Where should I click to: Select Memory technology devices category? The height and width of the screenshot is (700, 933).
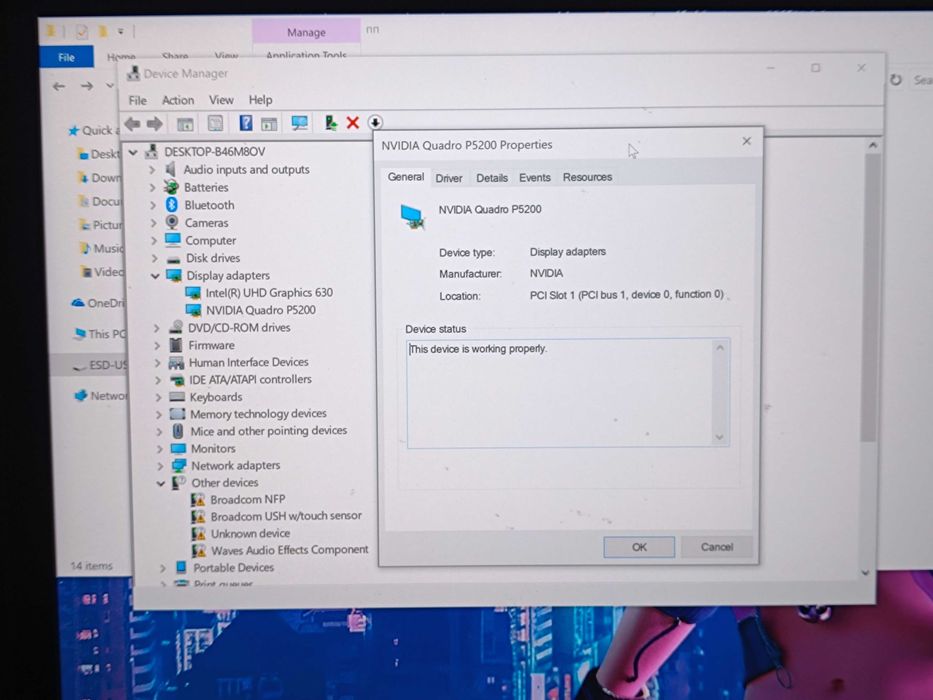pyautogui.click(x=258, y=414)
